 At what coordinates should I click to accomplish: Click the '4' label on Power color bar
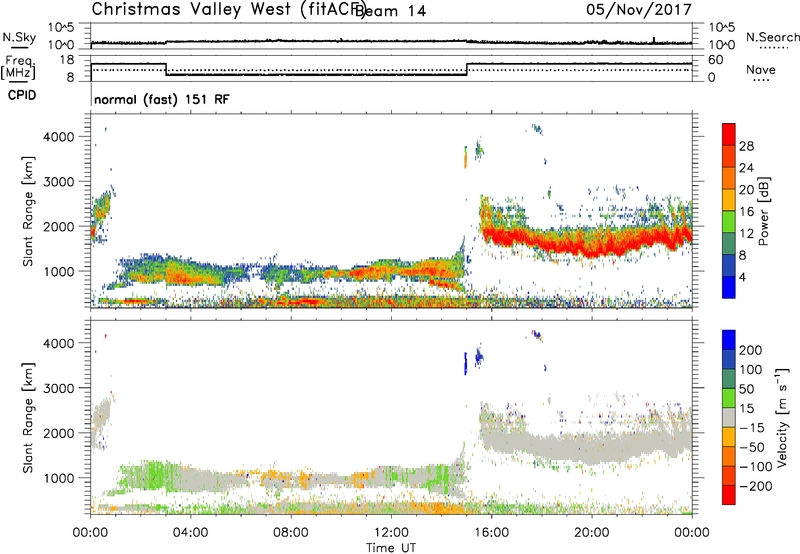(743, 277)
